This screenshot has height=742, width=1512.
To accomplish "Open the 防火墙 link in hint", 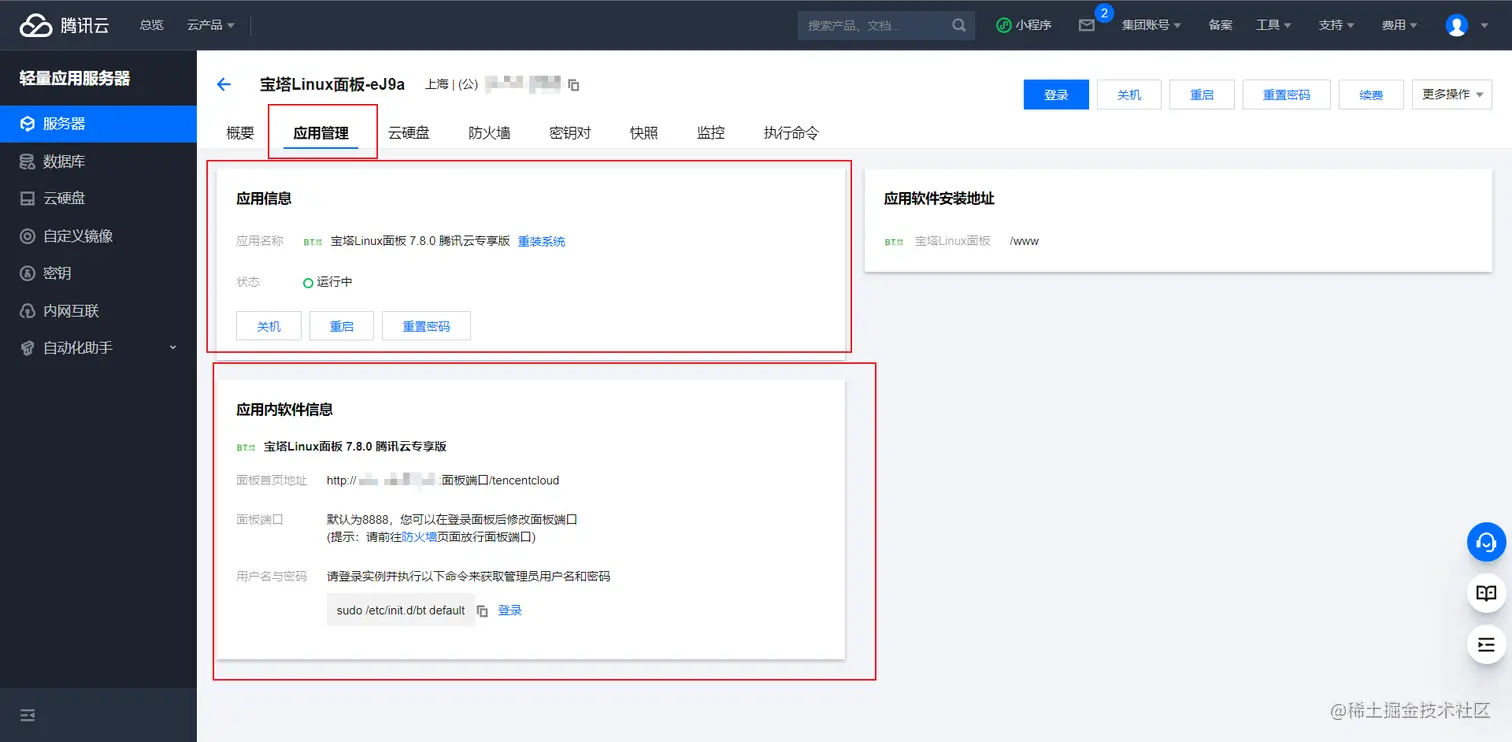I will 419,538.
